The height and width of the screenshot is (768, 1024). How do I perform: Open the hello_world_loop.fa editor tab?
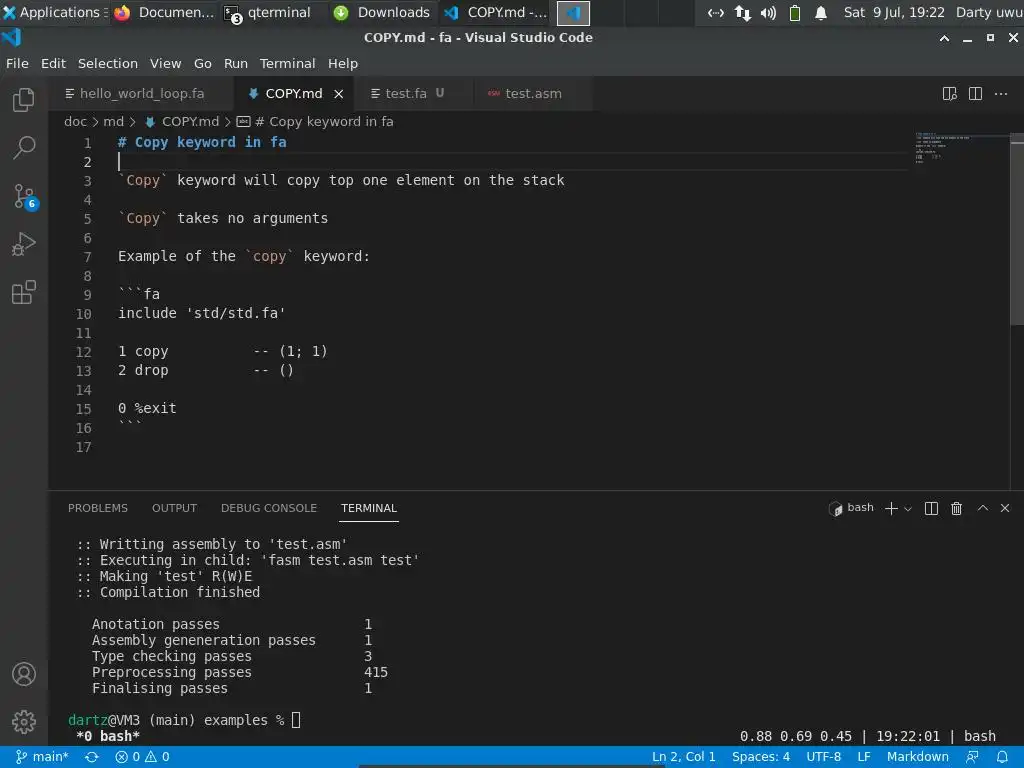point(142,93)
